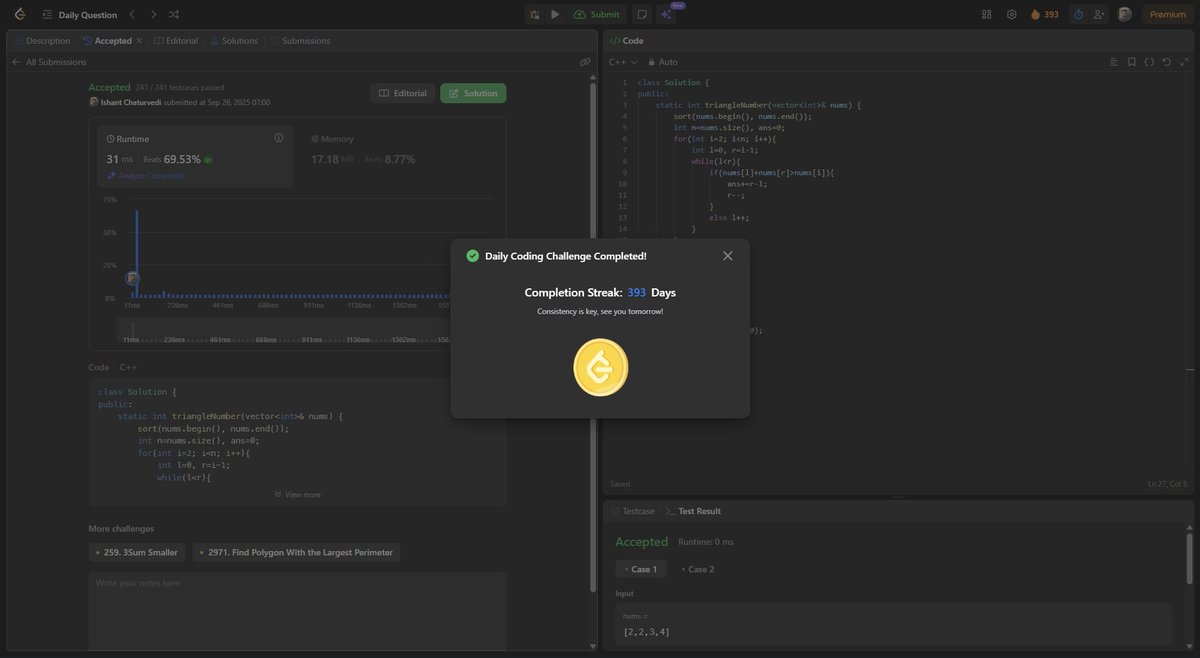
Task: Reset code with the undo icon
Action: tap(1167, 62)
